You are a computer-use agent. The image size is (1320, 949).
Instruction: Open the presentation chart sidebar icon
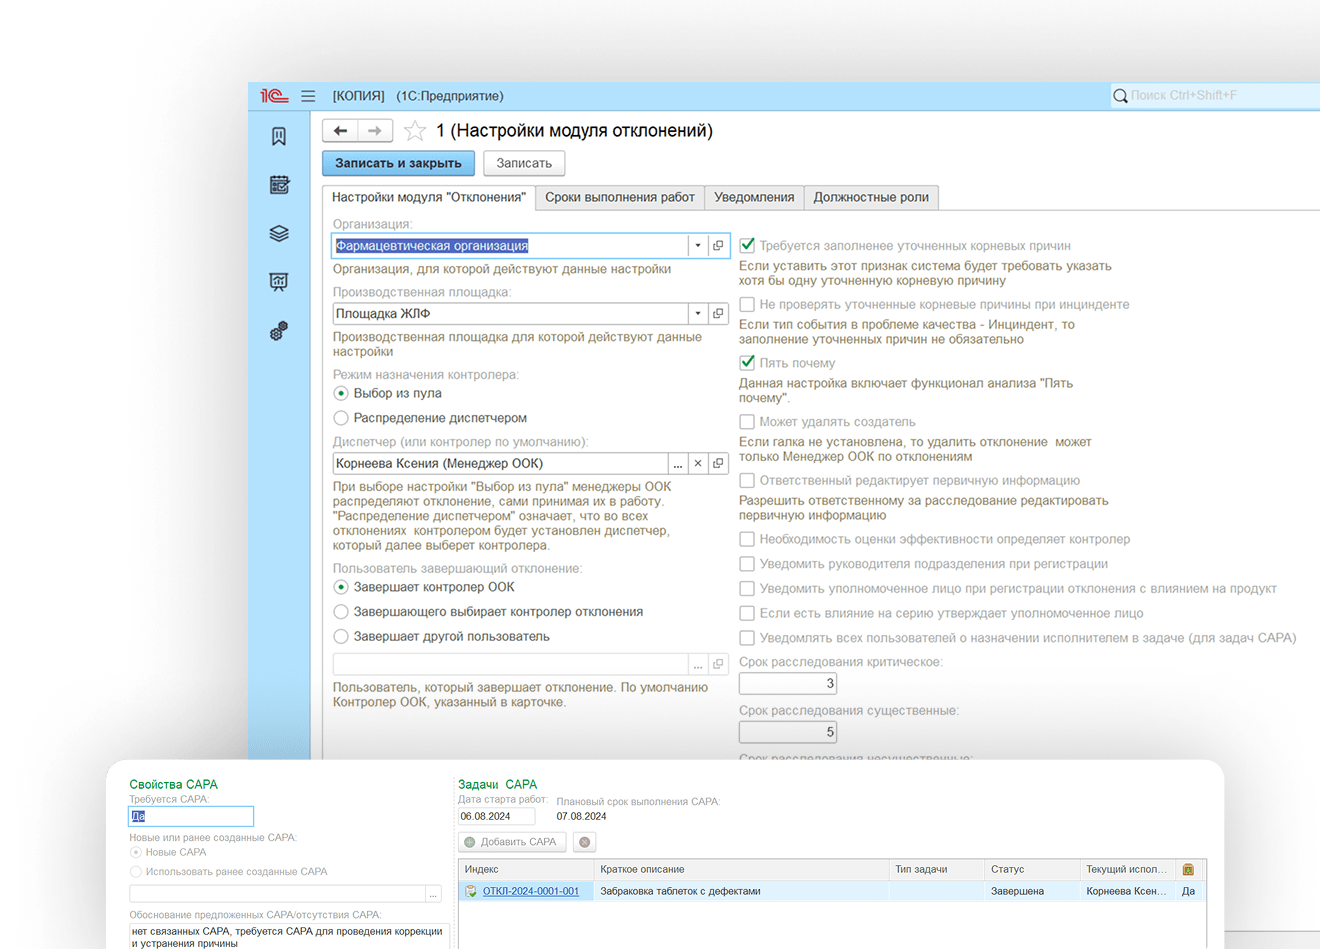click(279, 282)
